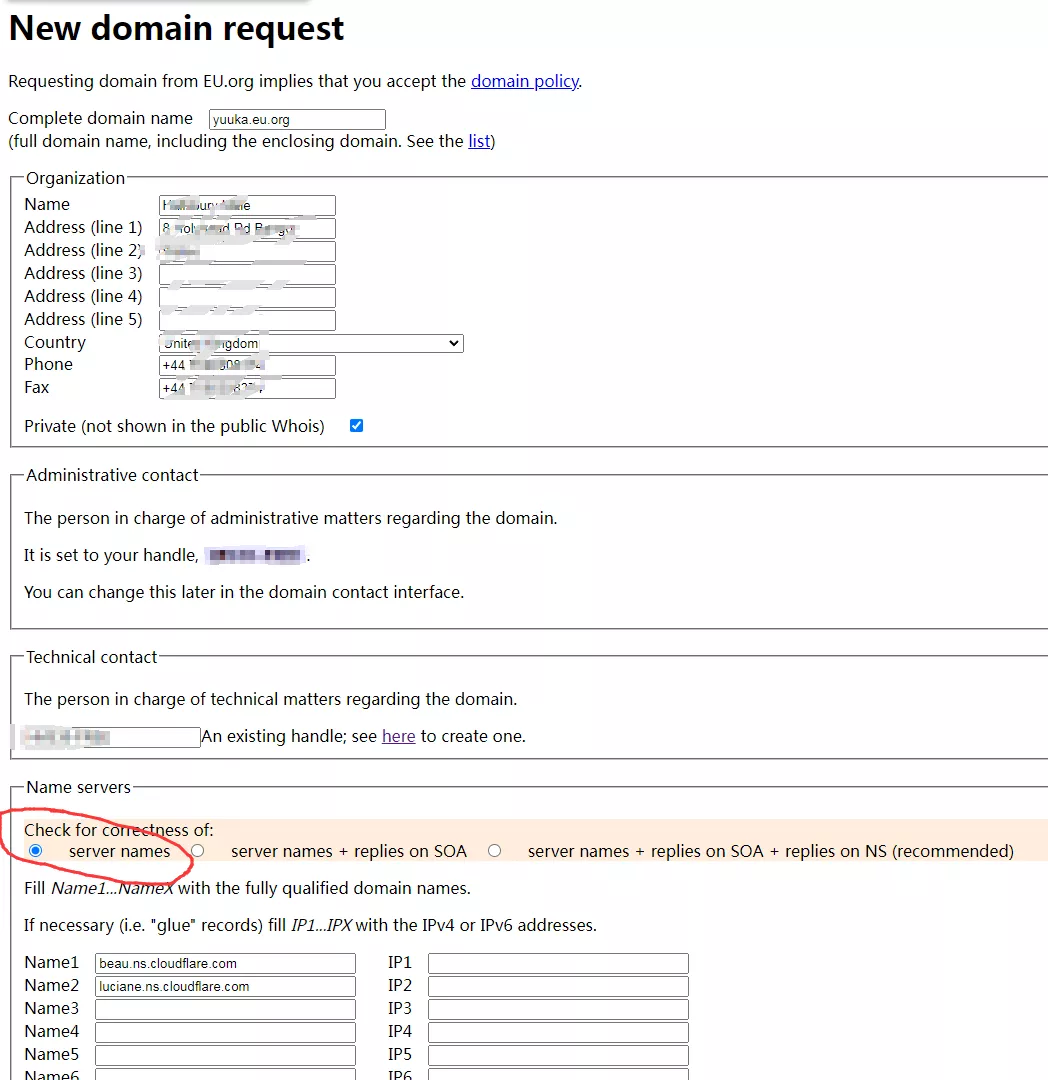Untick the Private Whois checkbox

point(356,426)
